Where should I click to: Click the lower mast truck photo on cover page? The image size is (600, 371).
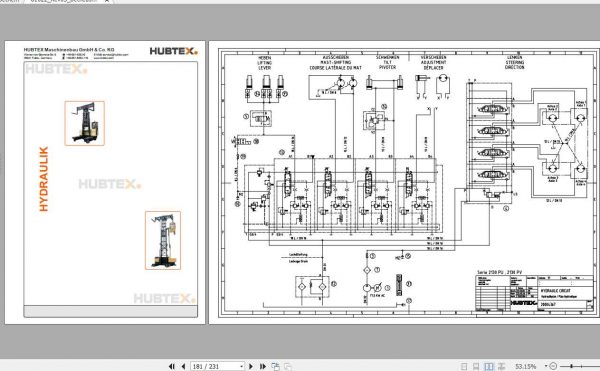click(x=163, y=240)
